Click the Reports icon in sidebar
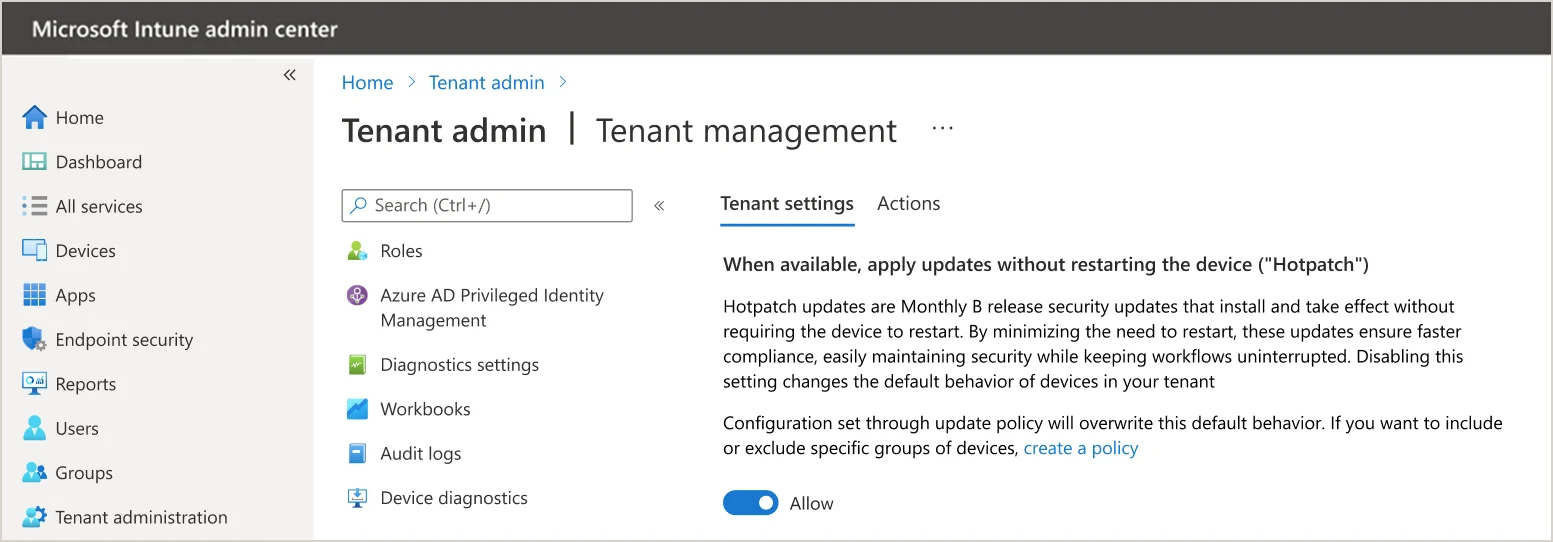This screenshot has width=1553, height=542. 34,384
